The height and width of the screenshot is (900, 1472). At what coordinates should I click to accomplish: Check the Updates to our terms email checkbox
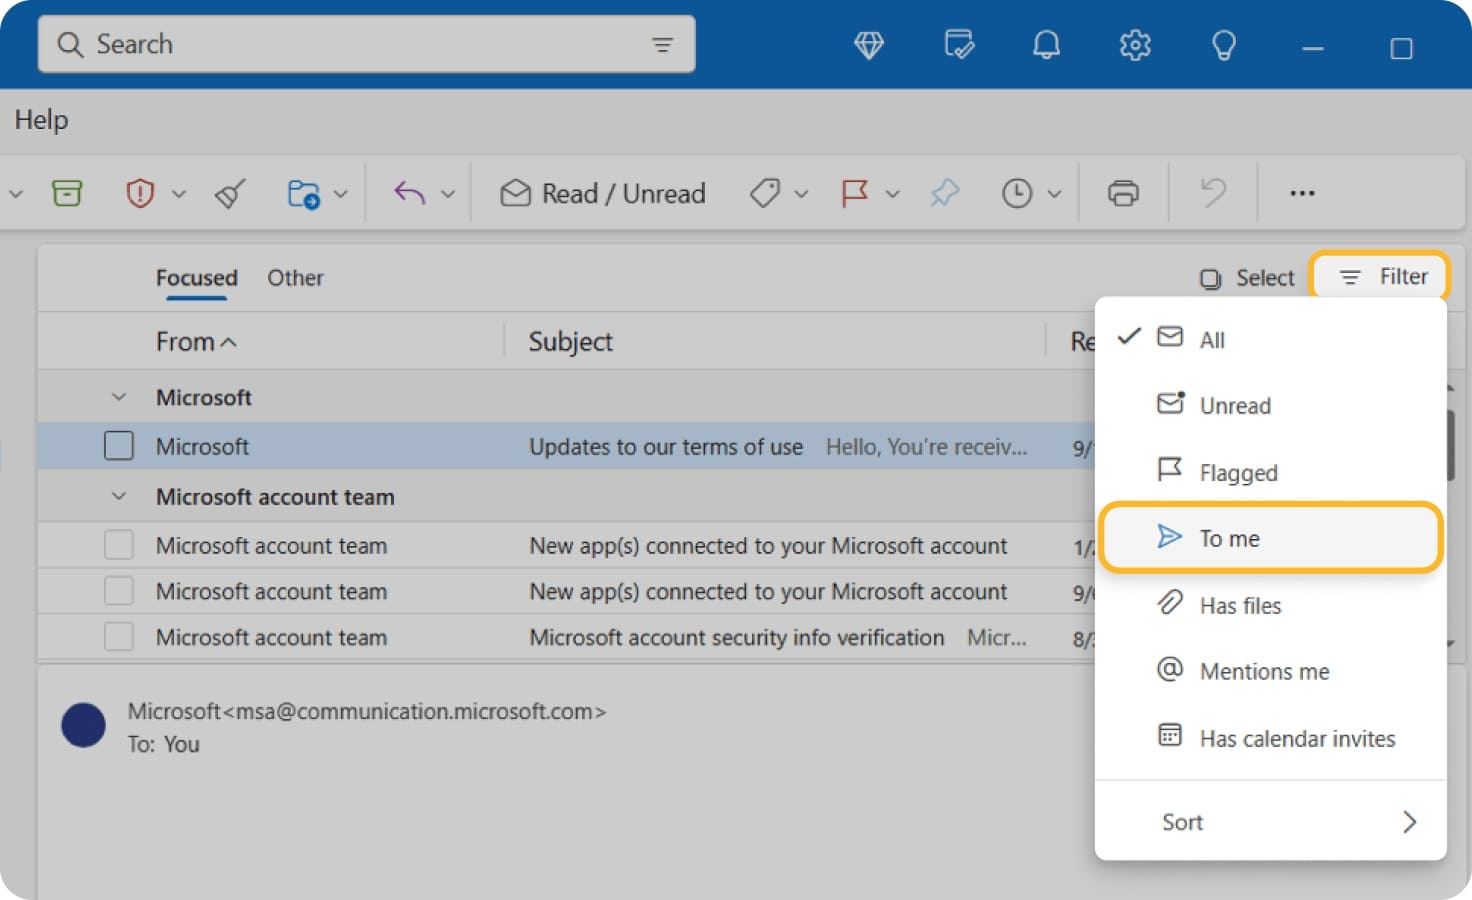tap(119, 446)
